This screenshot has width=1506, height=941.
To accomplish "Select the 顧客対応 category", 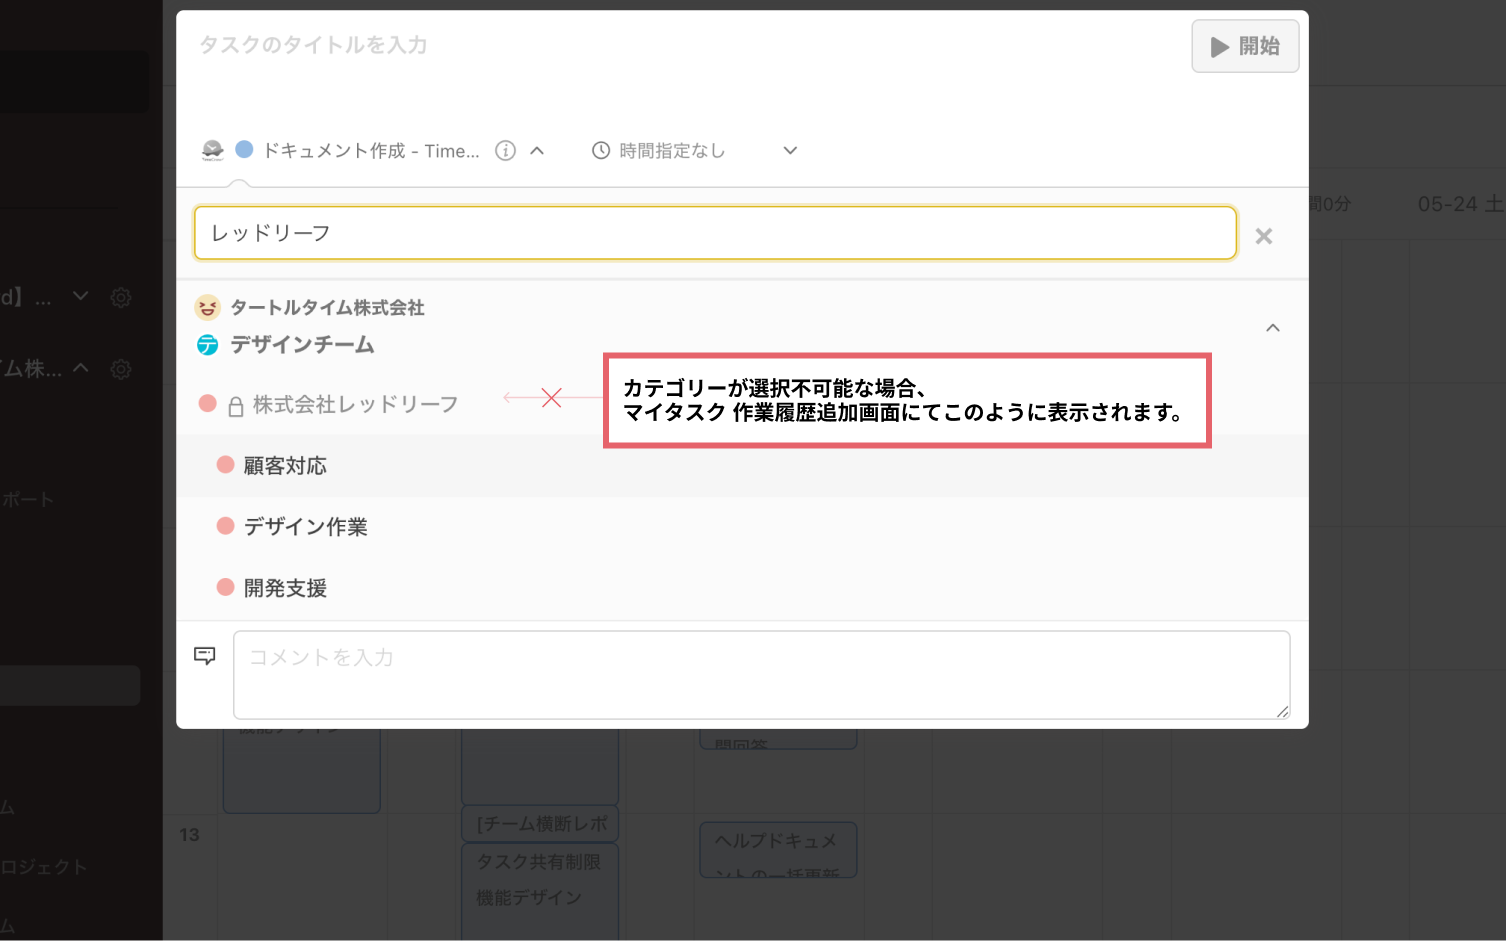I will pos(285,466).
